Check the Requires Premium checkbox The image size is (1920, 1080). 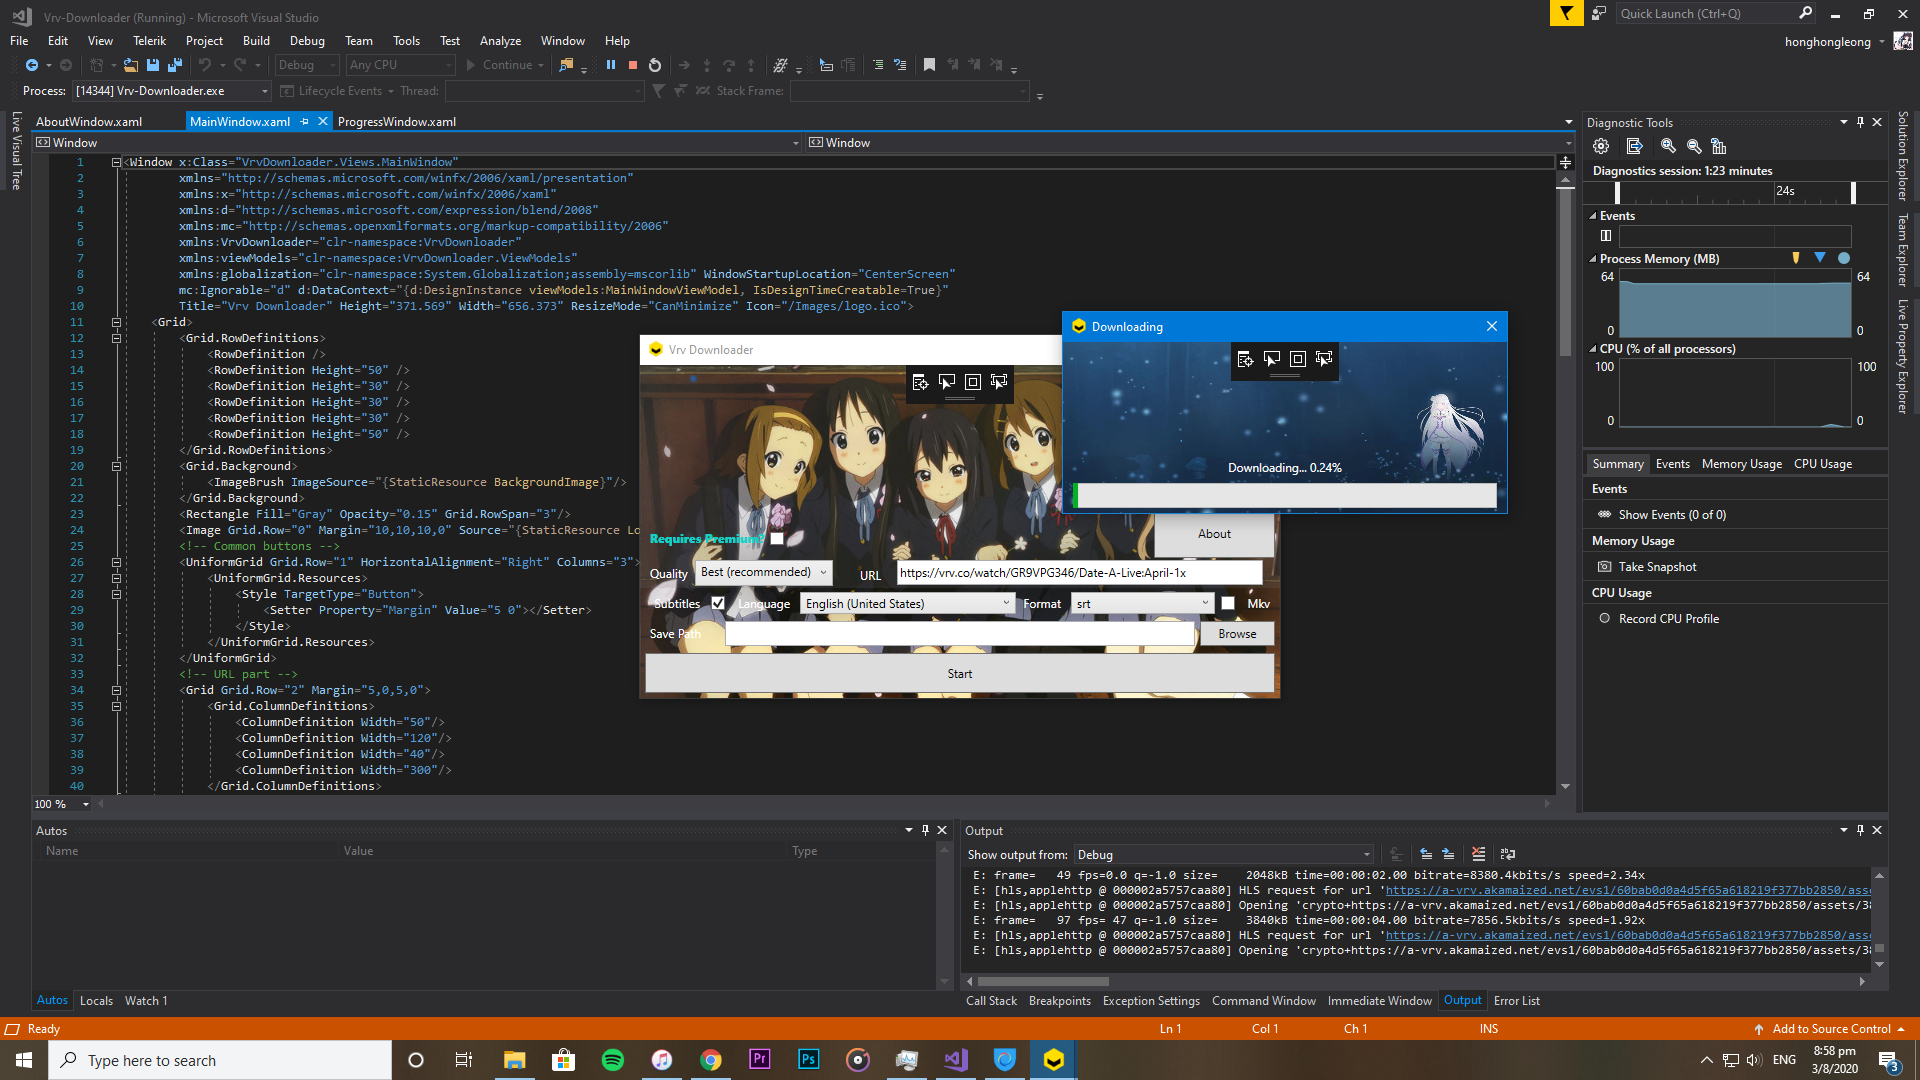tap(777, 538)
